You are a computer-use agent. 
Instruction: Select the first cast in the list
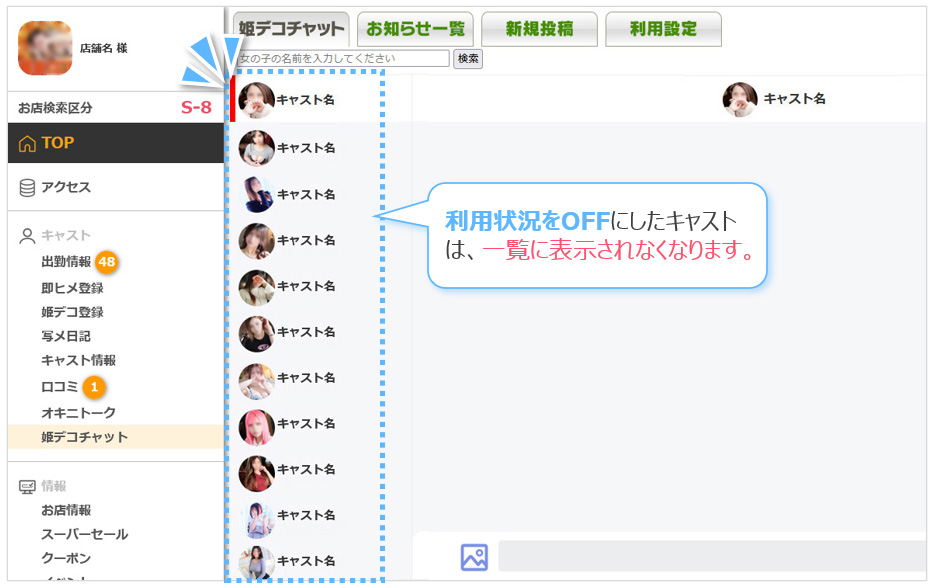[286, 100]
